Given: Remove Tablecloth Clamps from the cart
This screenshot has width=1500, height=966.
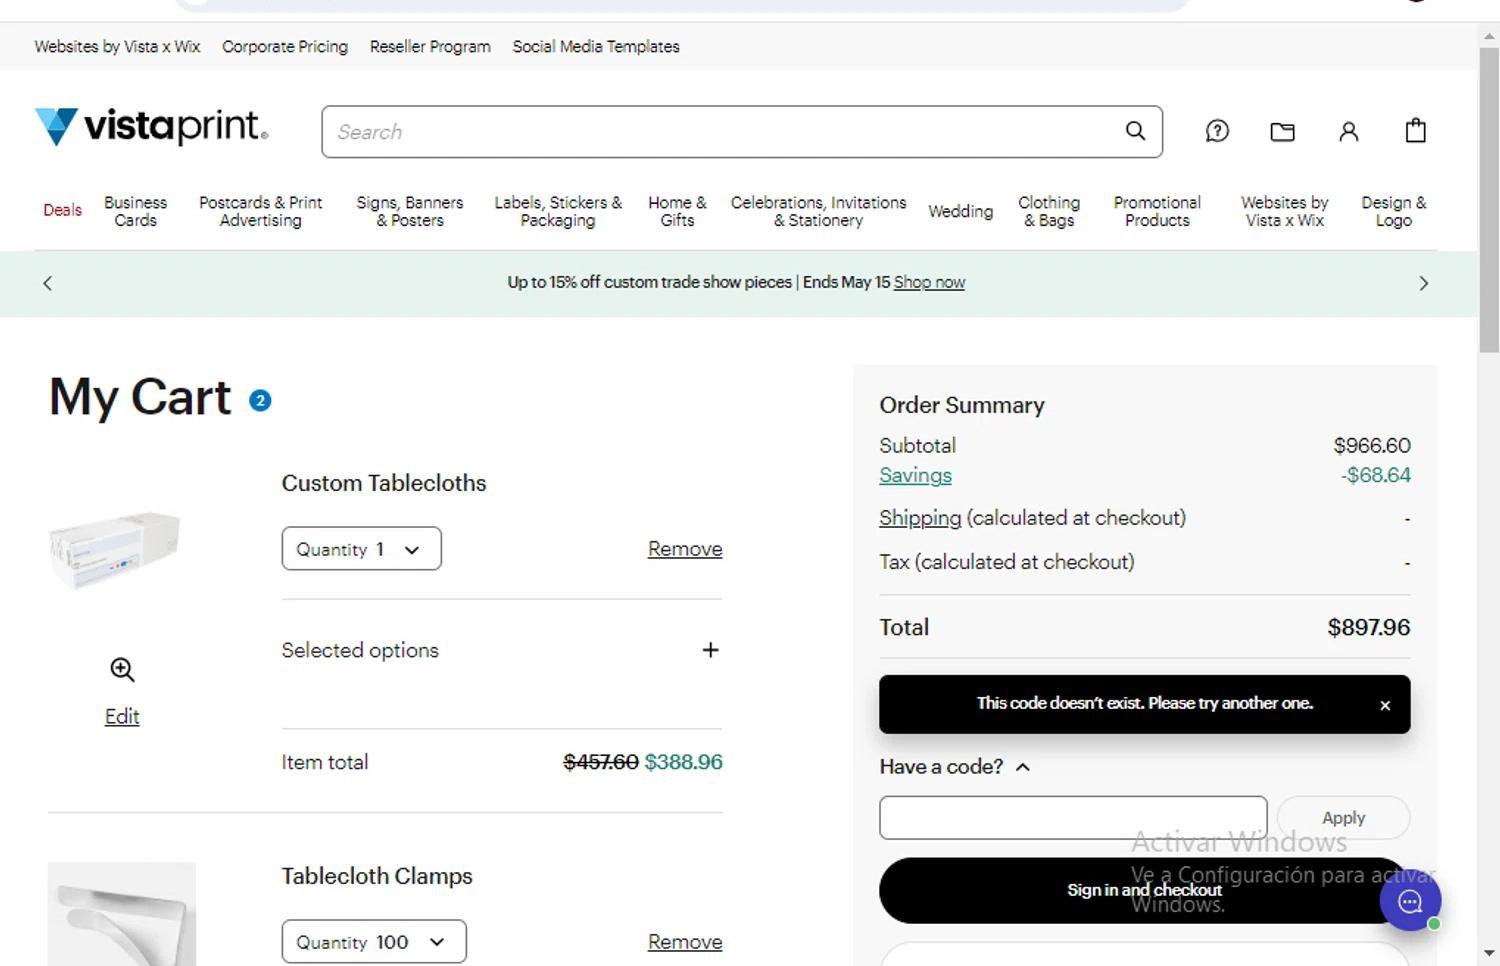Looking at the screenshot, I should point(685,942).
